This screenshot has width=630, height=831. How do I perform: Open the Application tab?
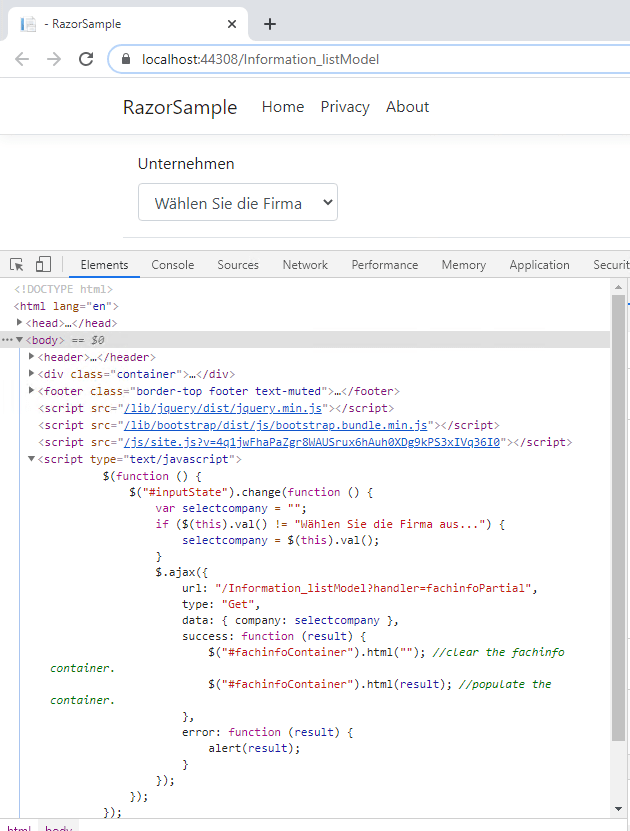click(x=539, y=264)
